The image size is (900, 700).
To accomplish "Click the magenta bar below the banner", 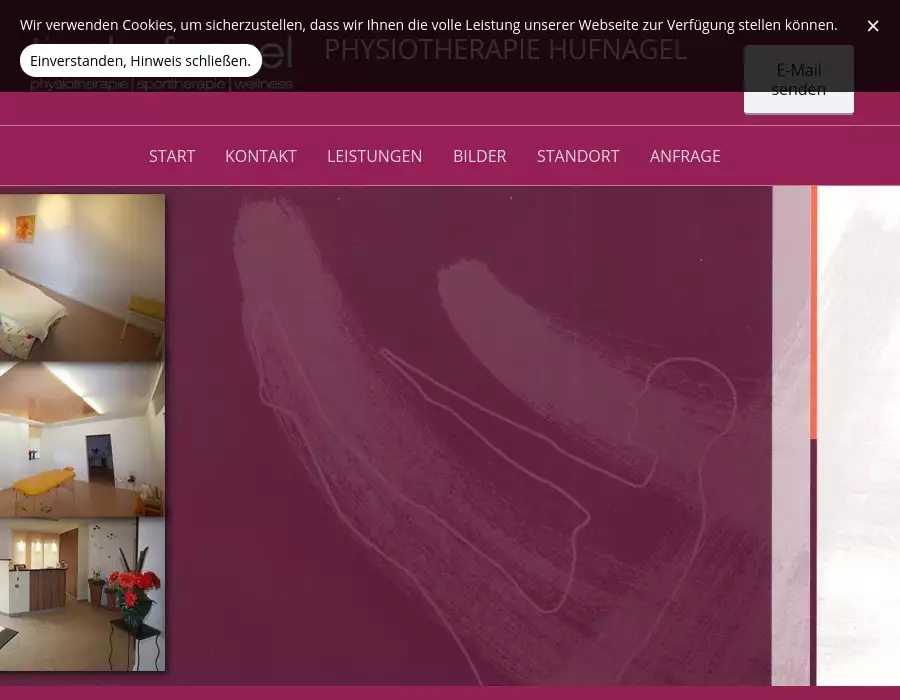I will click(x=450, y=693).
